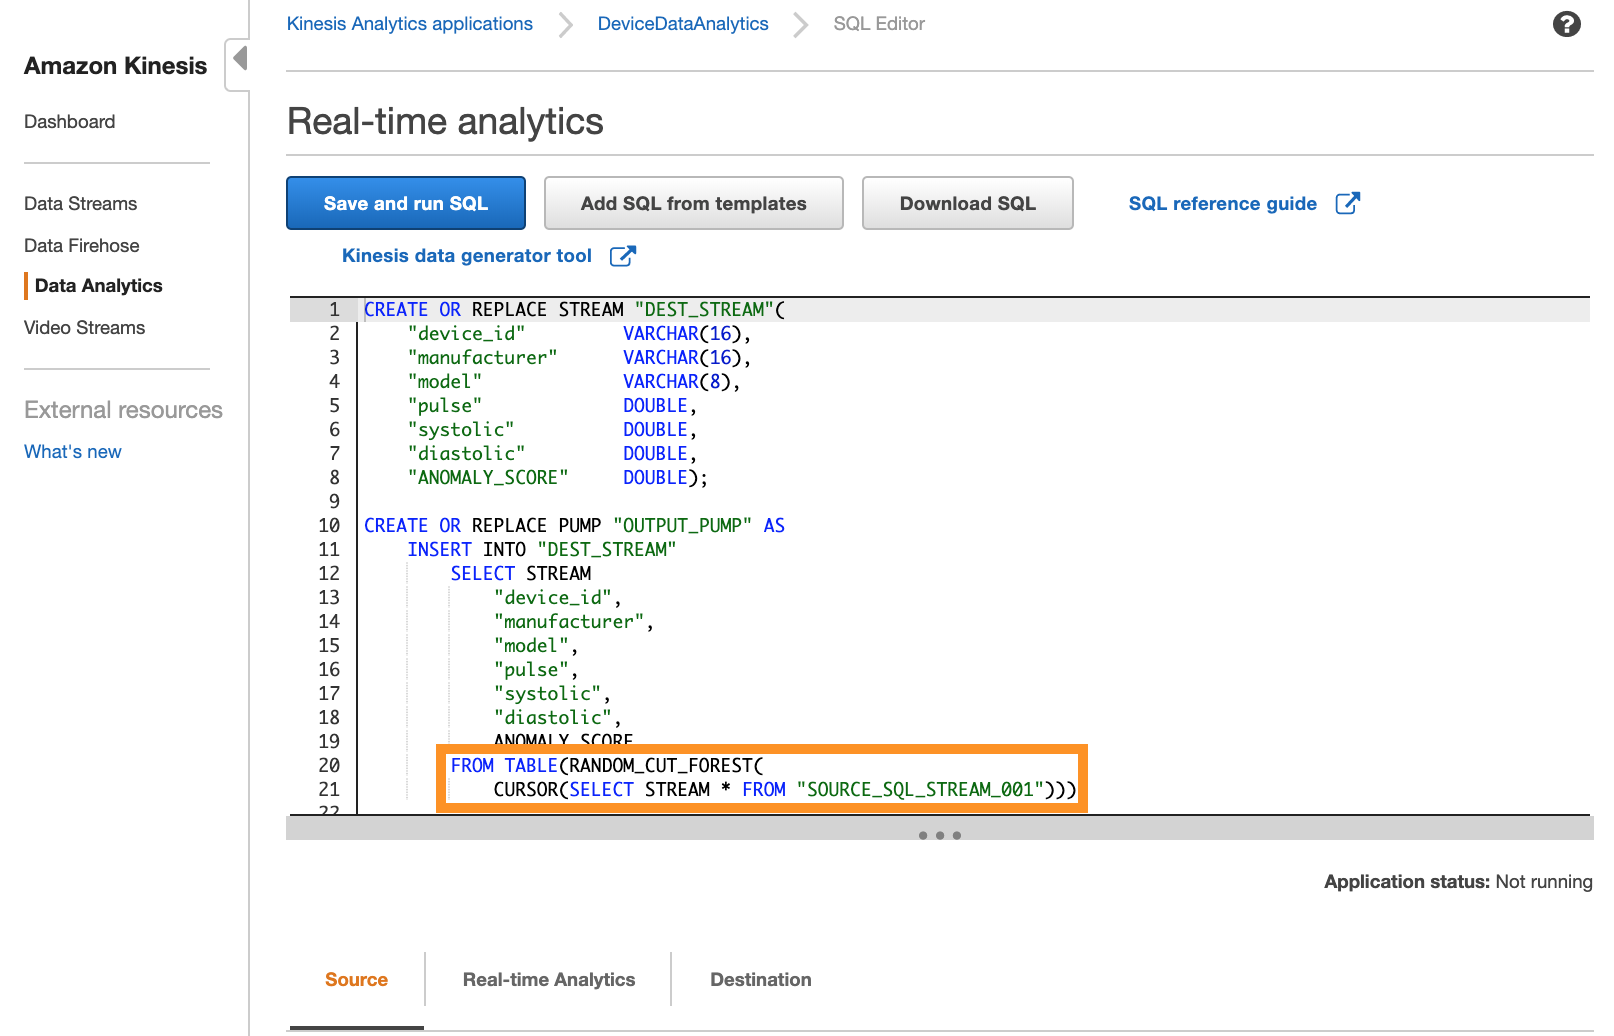1614x1036 pixels.
Task: Switch to the Source tab
Action: [356, 980]
